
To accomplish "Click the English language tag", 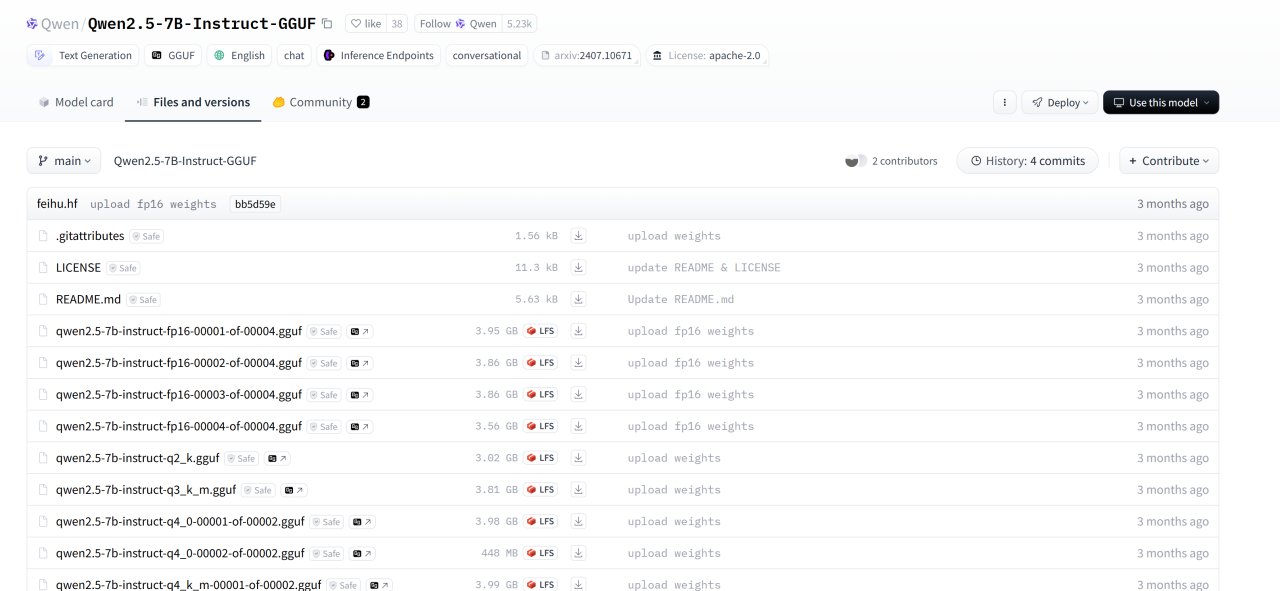I will coord(239,56).
